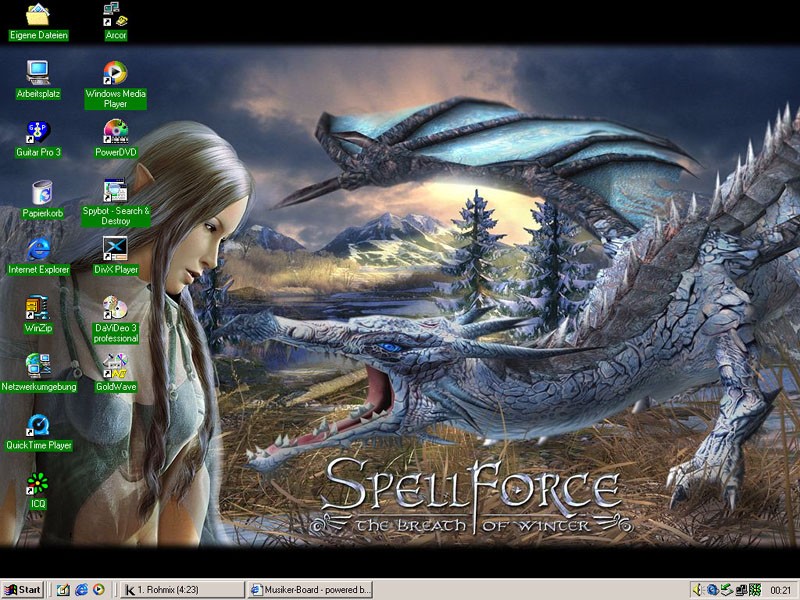Click the volume speaker tray icon
Viewport: 800px width, 600px height.
(698, 590)
